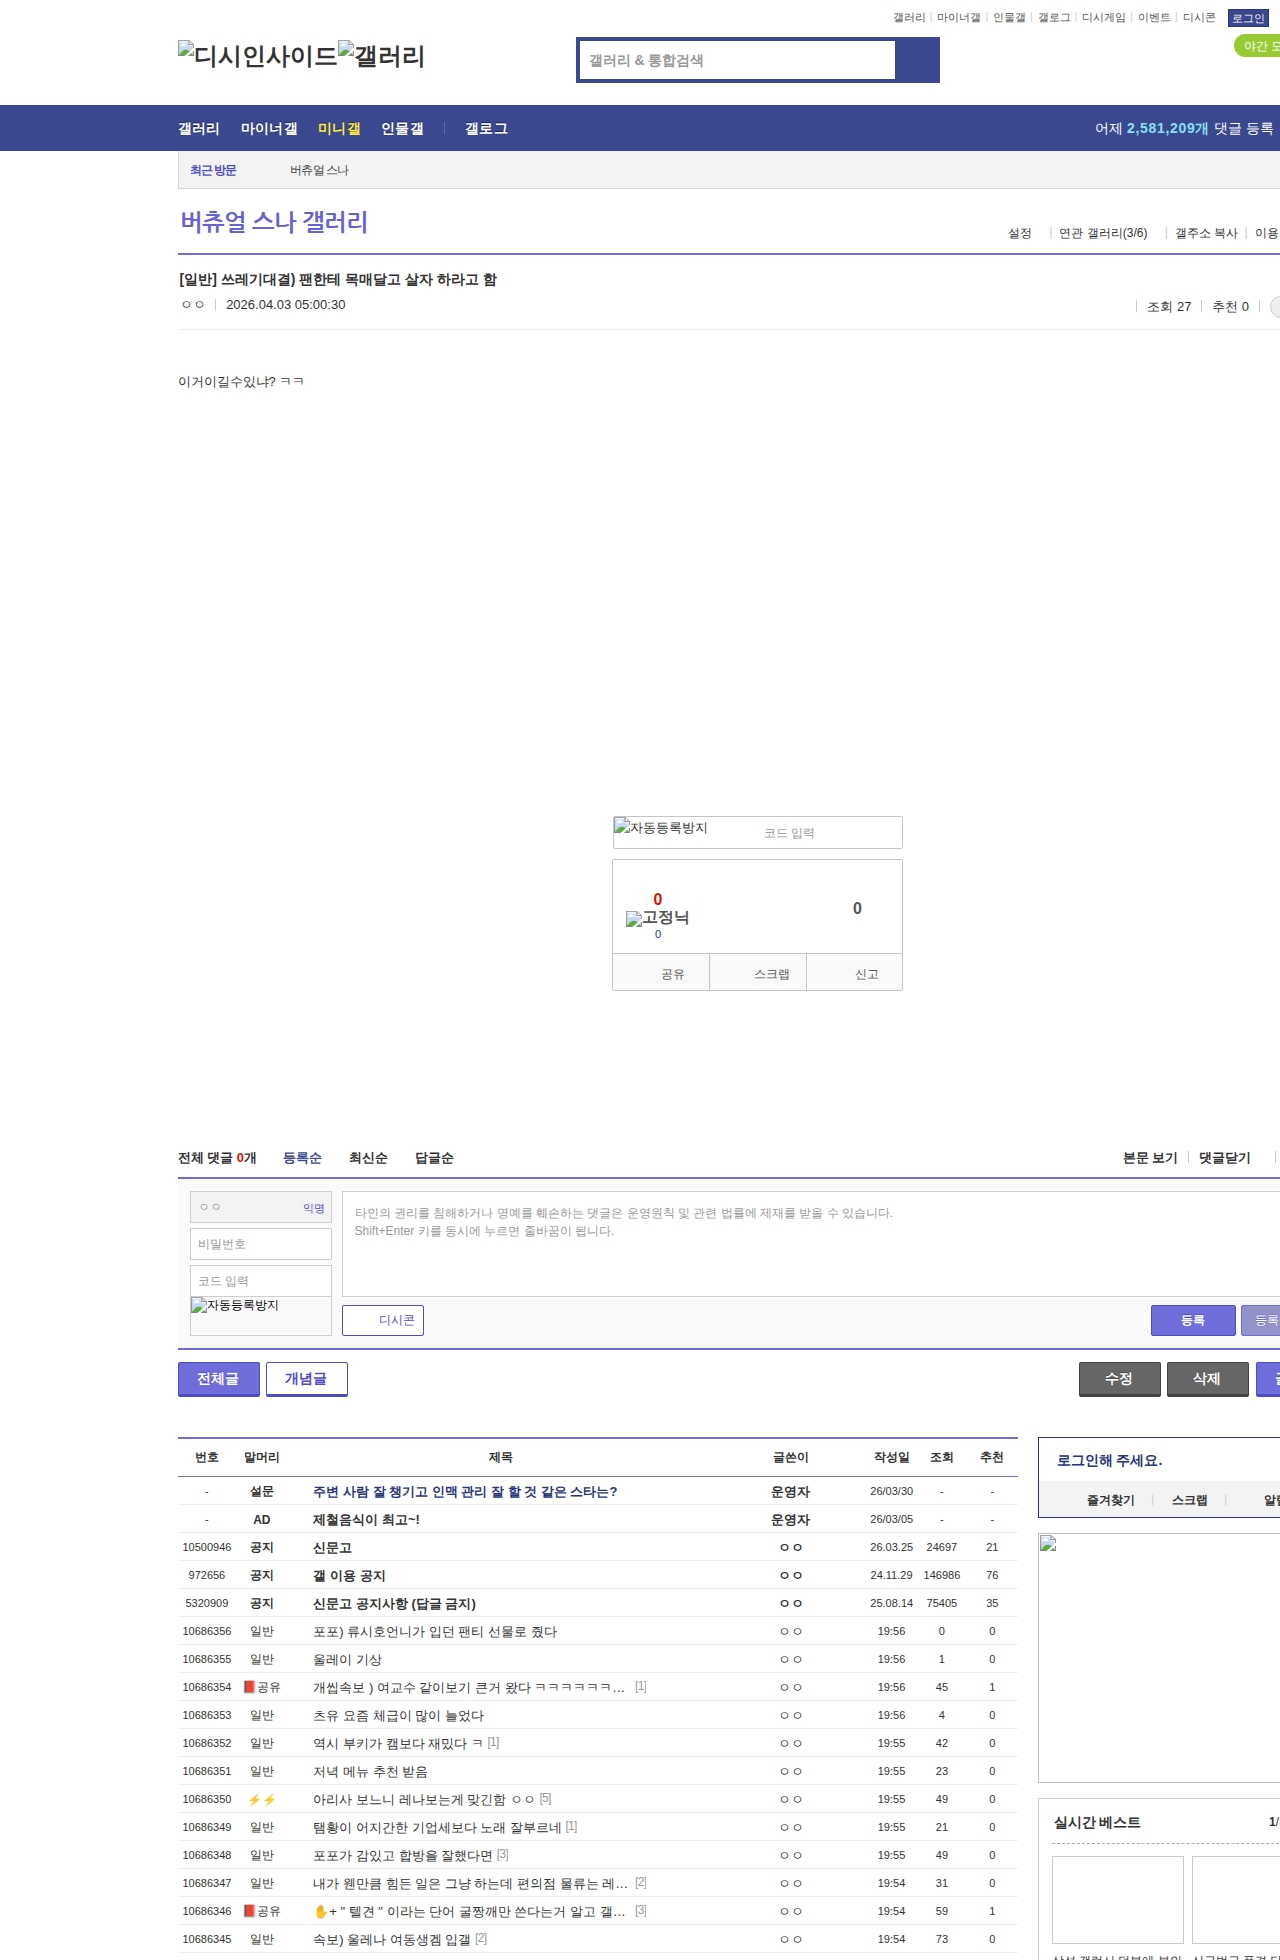Submit comment with the dark blue 등록 button

[x=1193, y=1320]
